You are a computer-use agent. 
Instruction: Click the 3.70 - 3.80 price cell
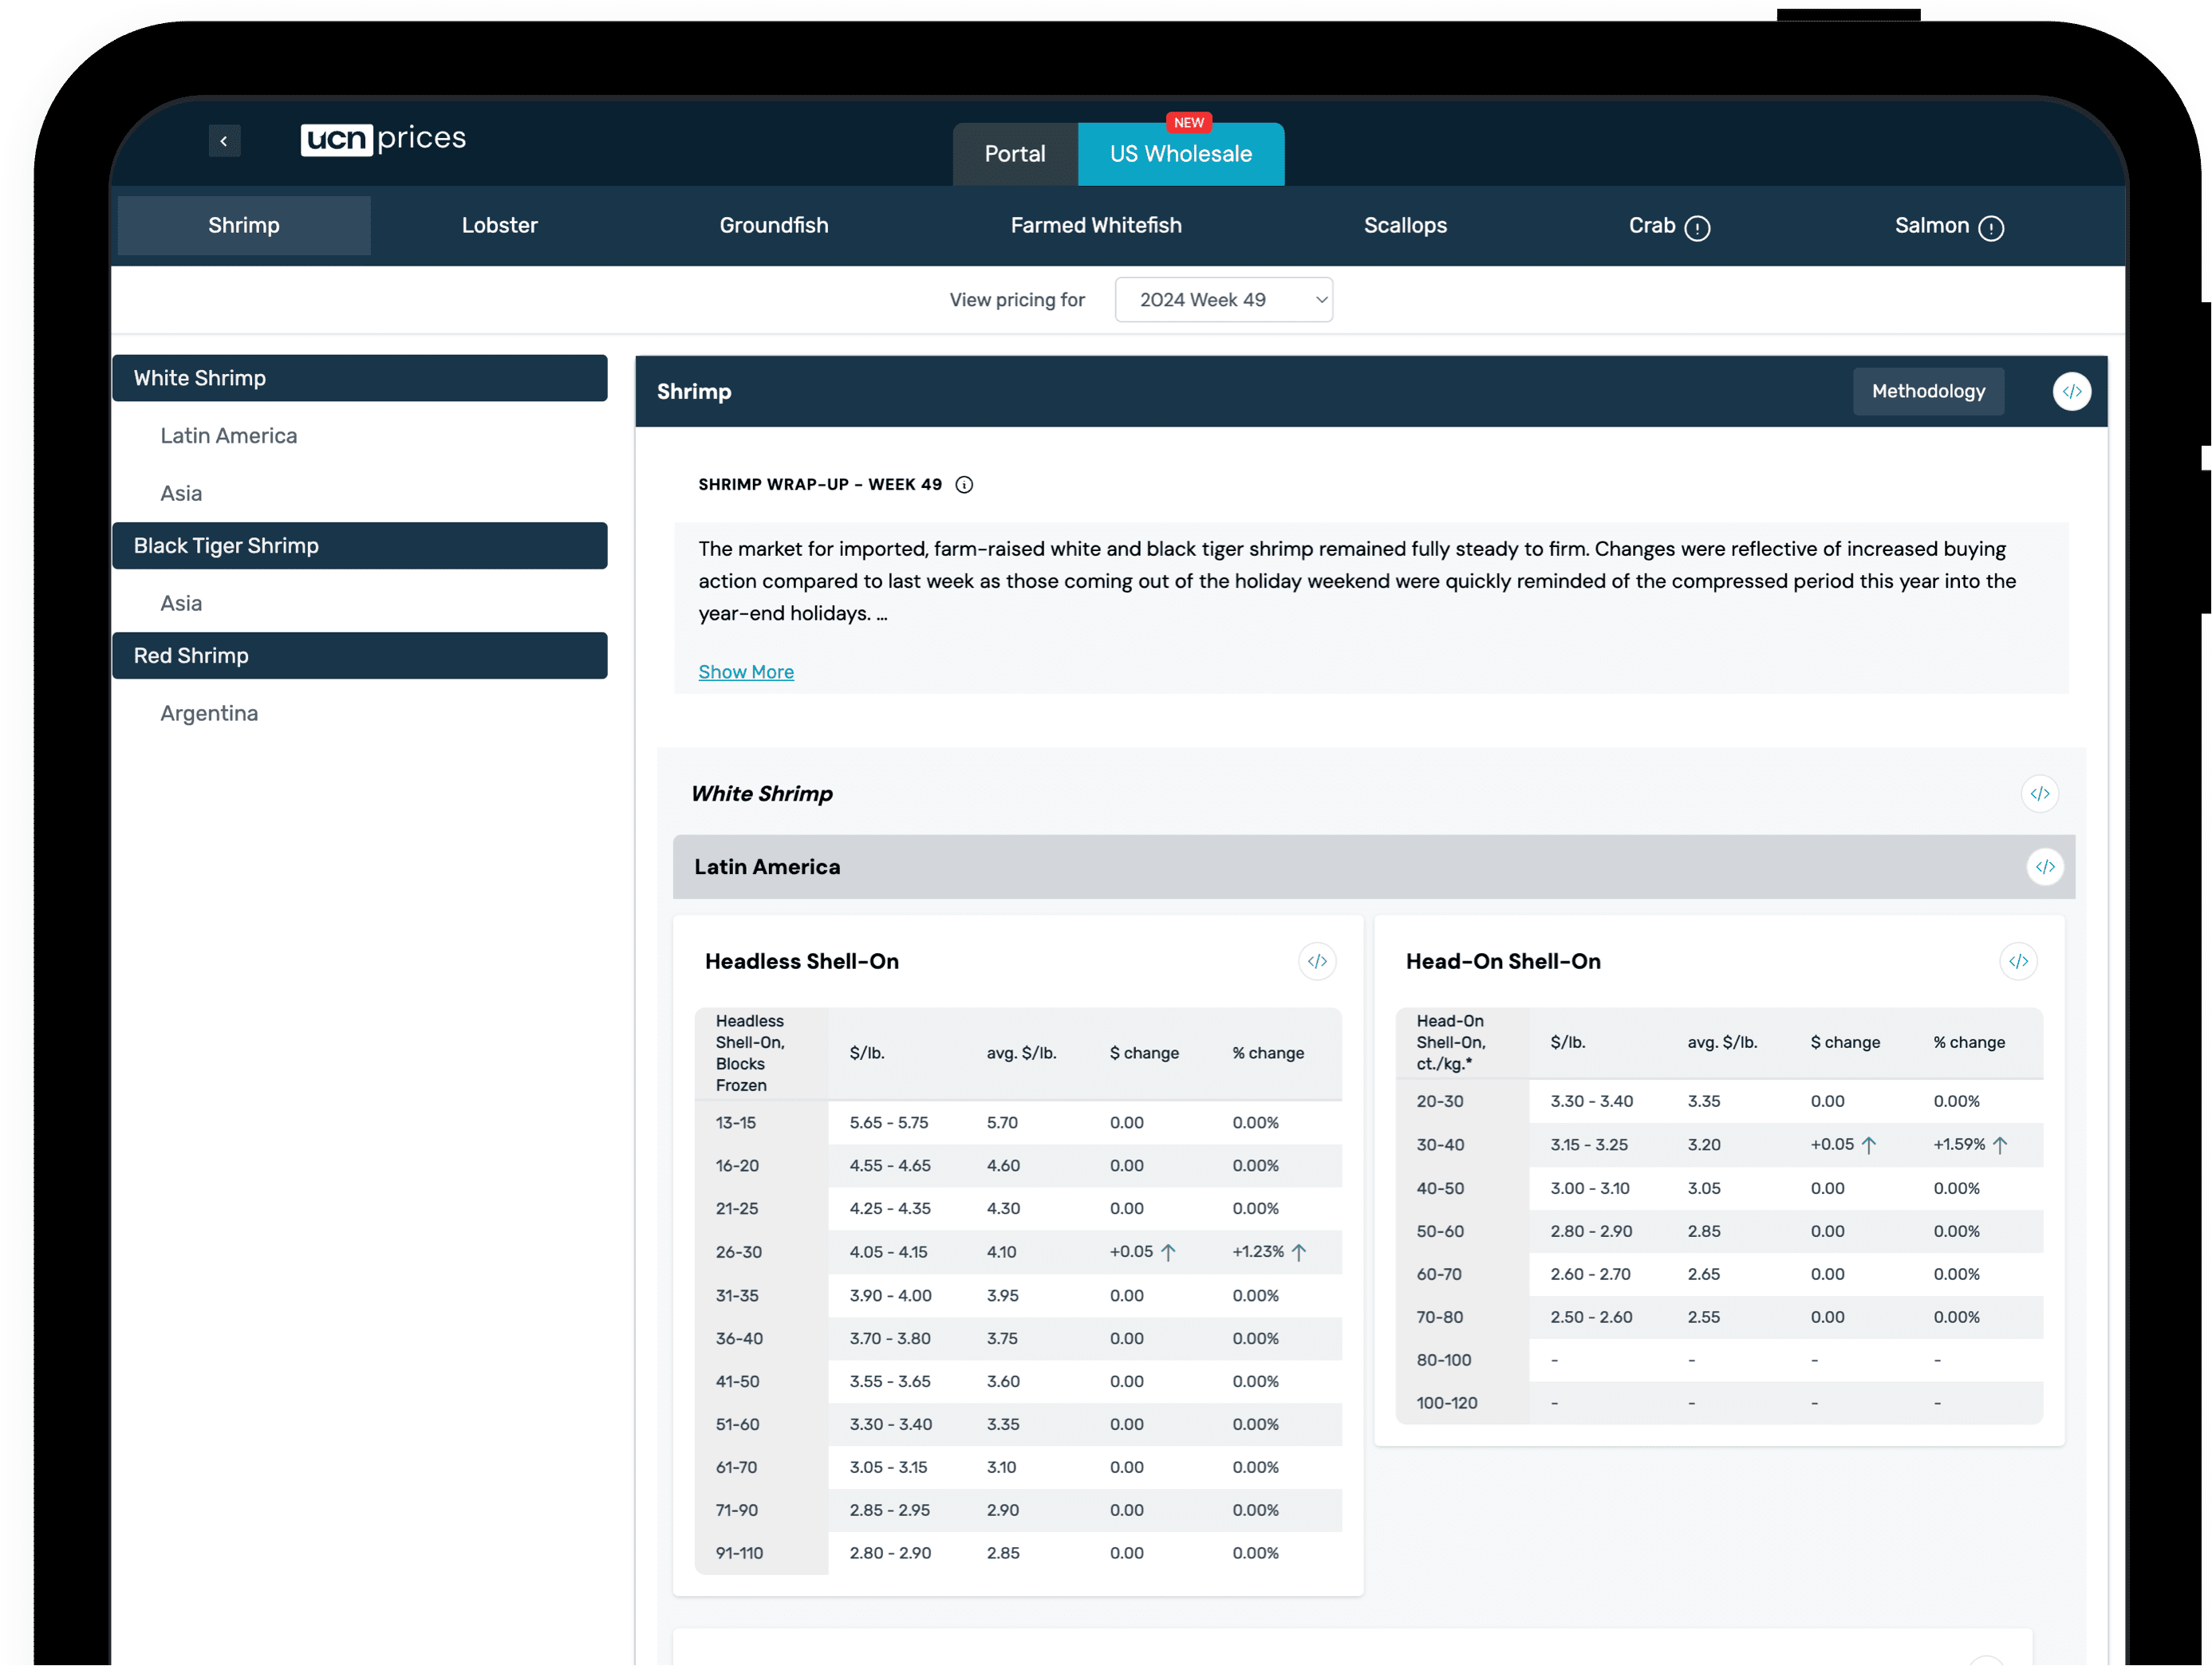click(889, 1339)
